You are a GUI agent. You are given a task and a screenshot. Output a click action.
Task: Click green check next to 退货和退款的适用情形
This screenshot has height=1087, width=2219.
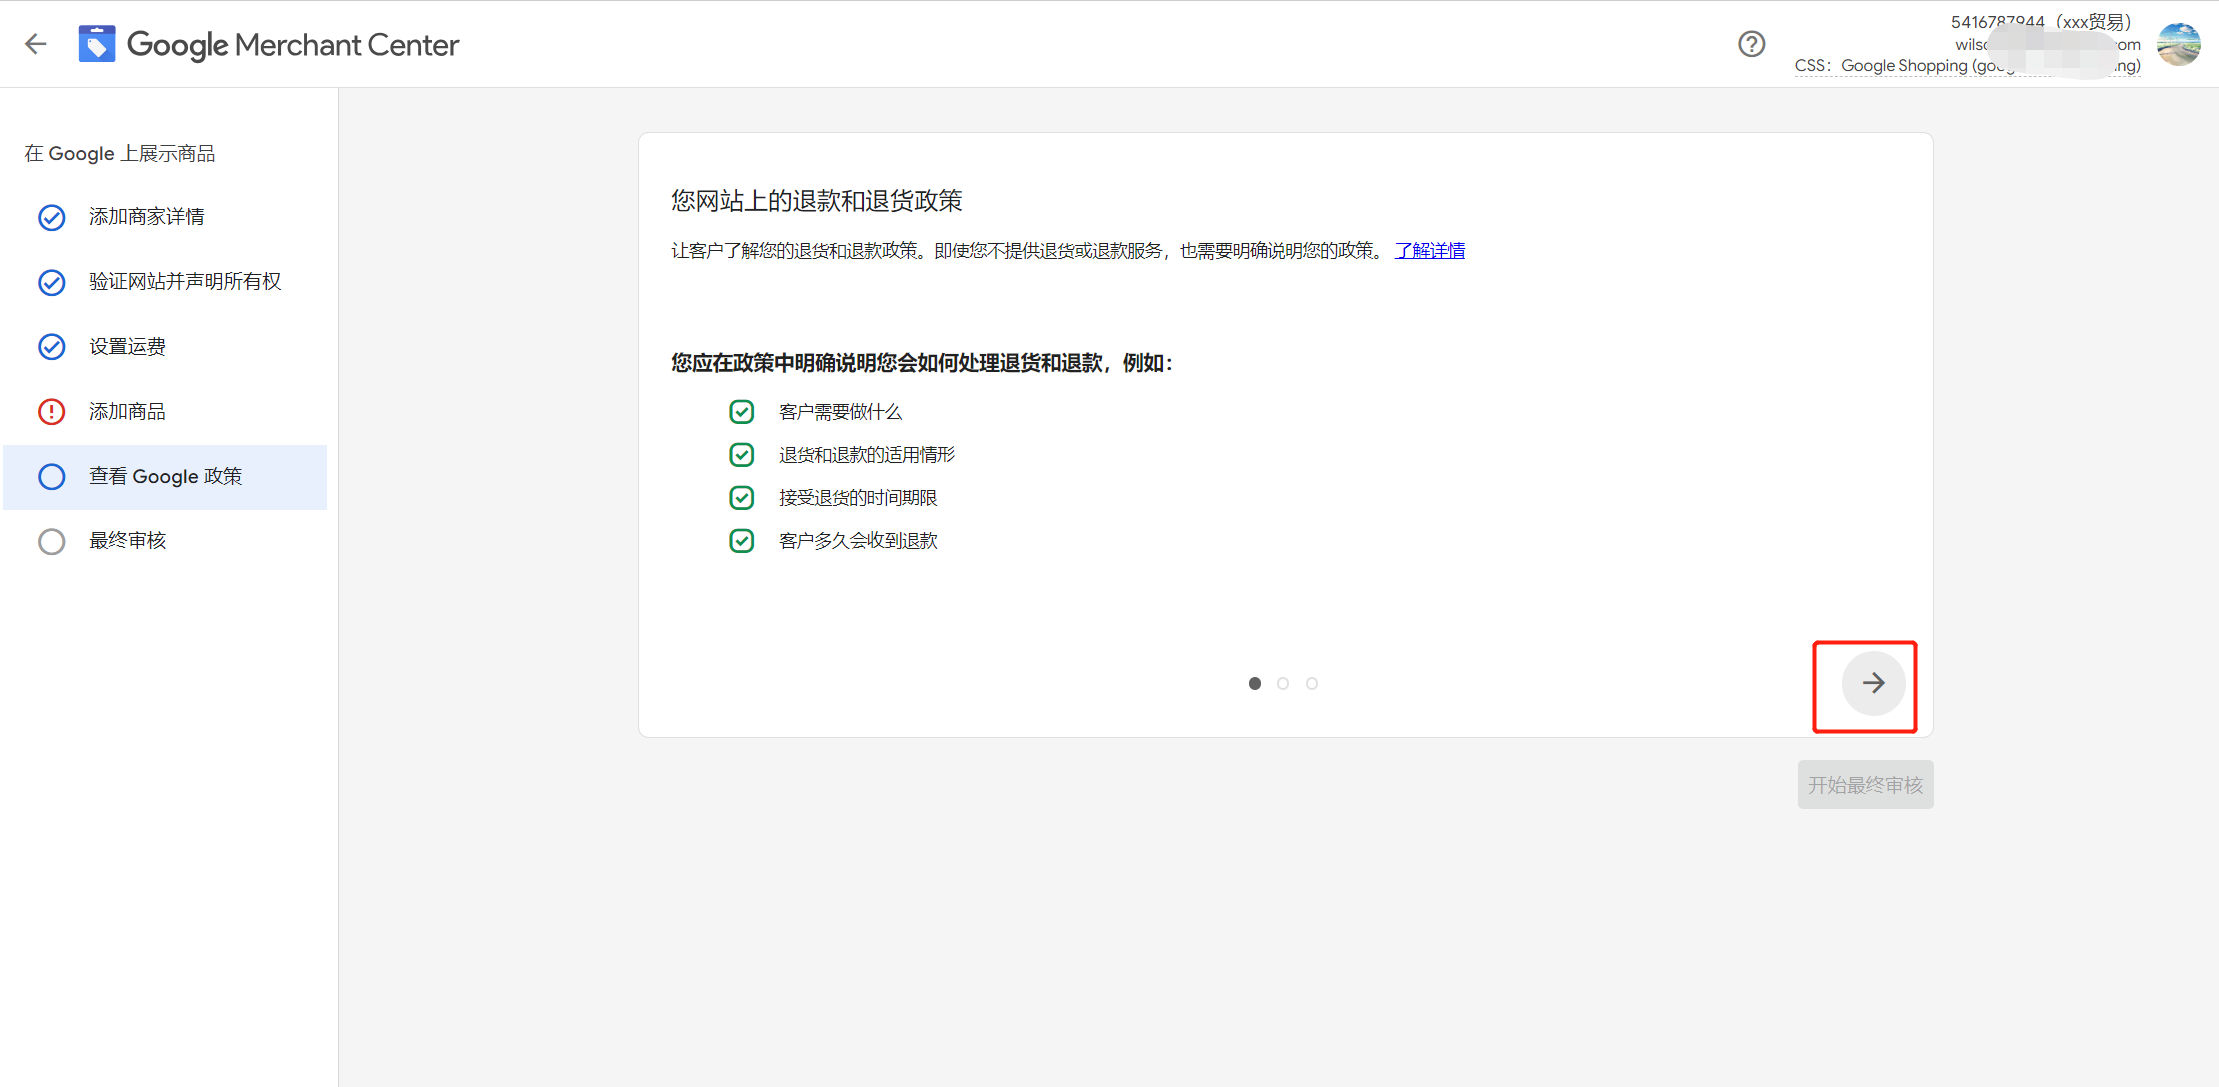tap(741, 455)
